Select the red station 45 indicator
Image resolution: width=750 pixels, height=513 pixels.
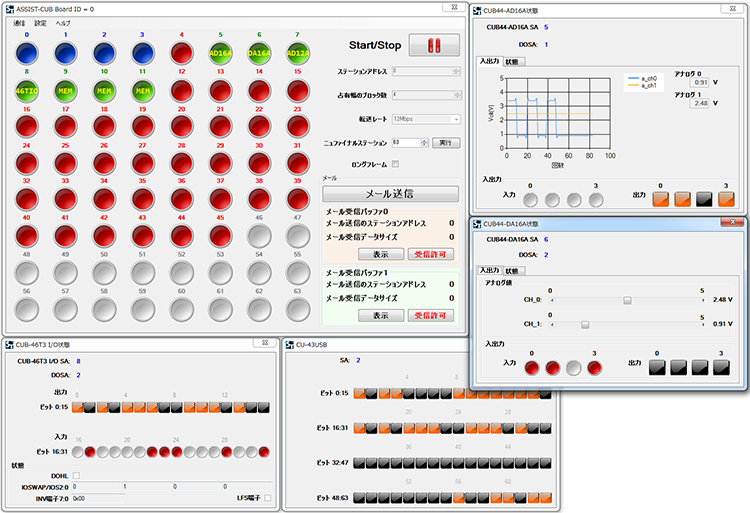tap(221, 236)
